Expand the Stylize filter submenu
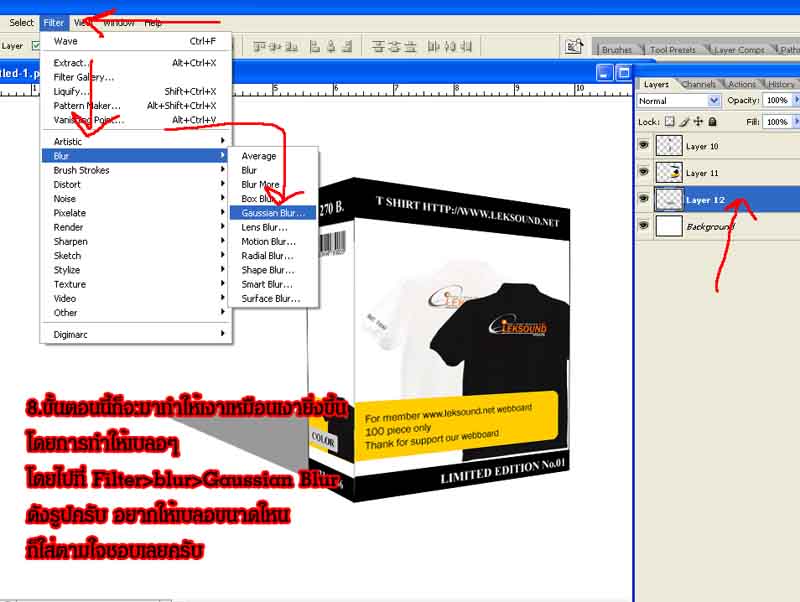 click(x=136, y=270)
